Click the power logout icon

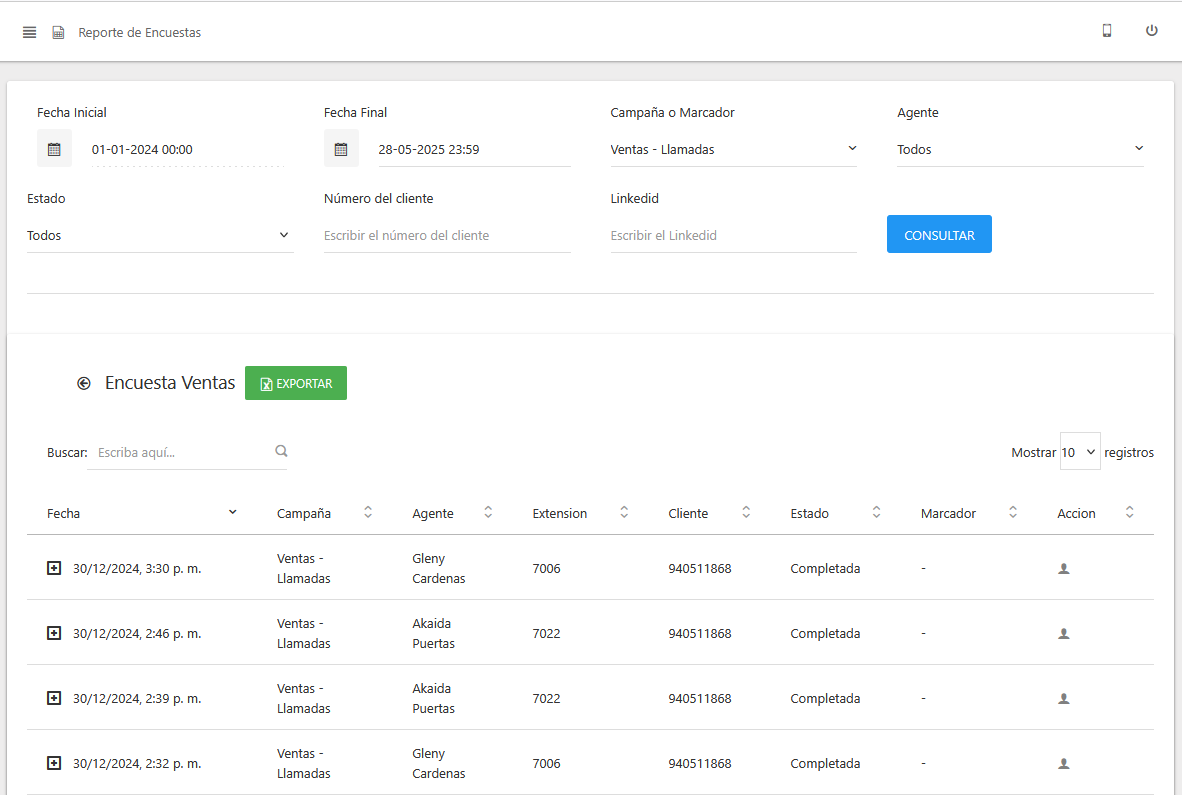coord(1151,31)
